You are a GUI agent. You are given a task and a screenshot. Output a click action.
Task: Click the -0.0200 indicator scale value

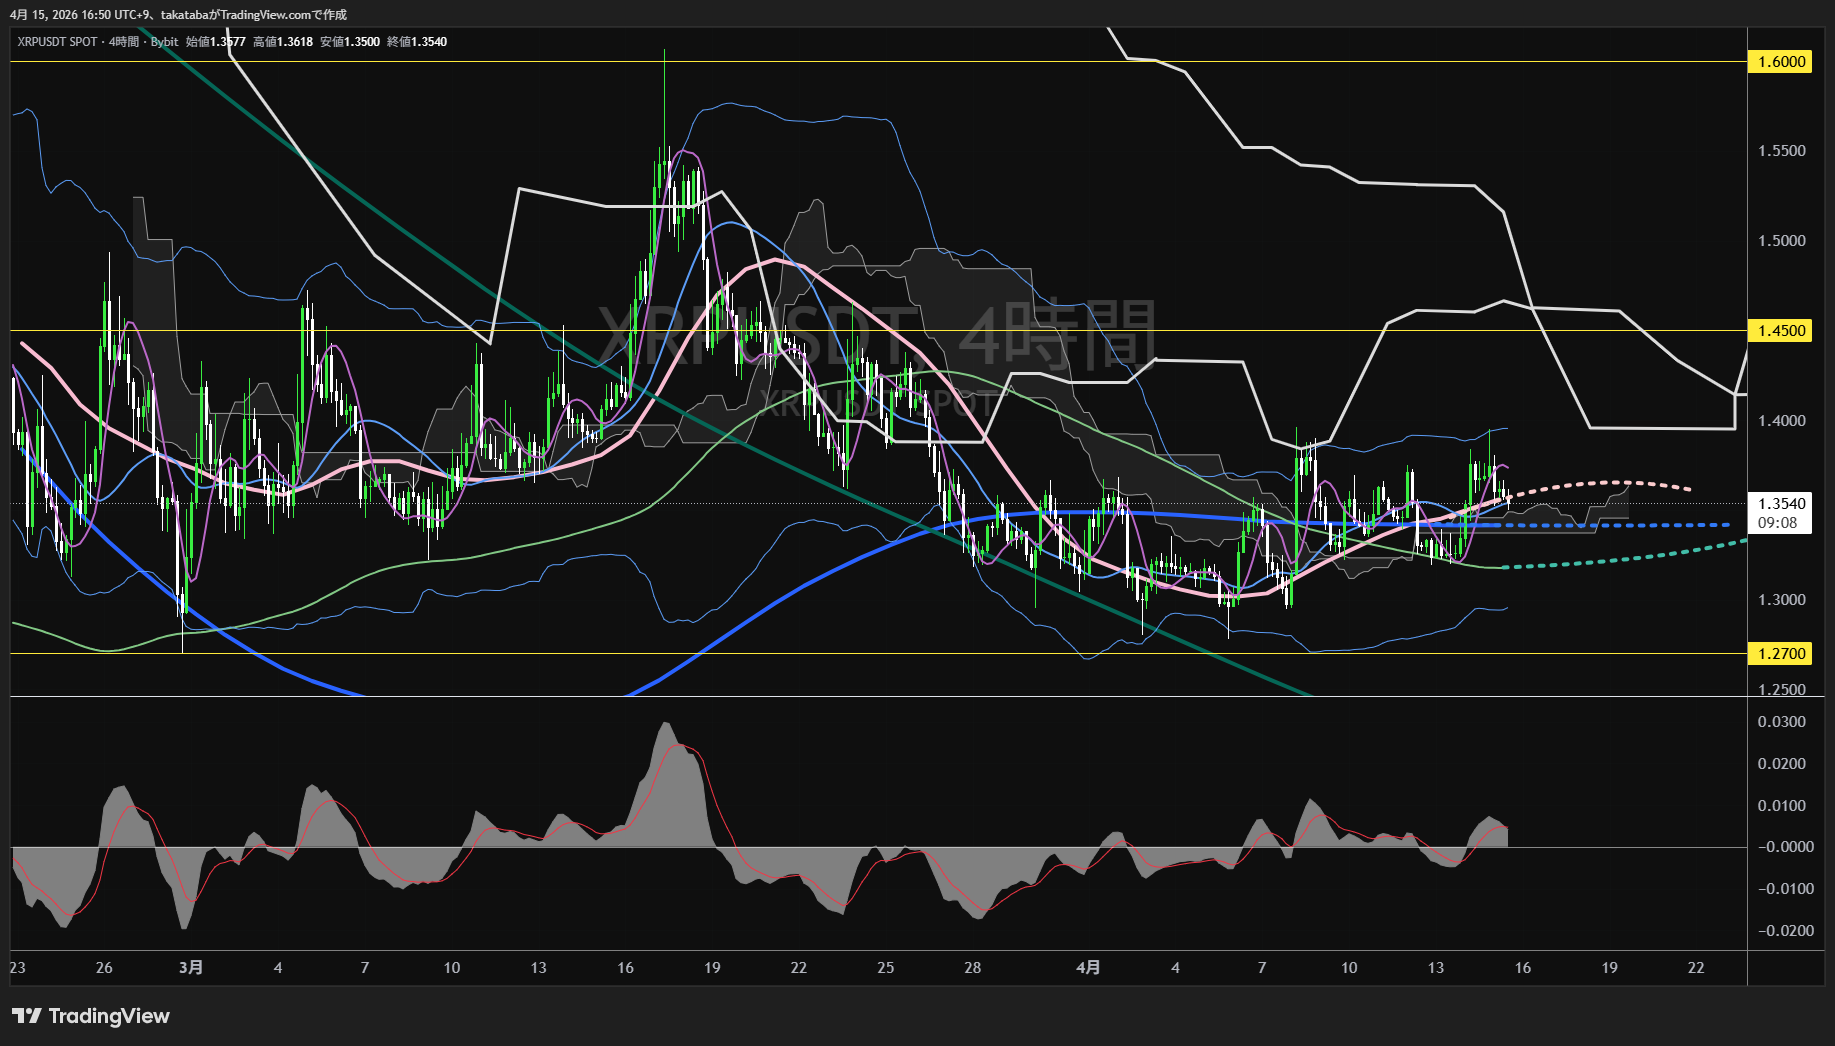[x=1781, y=931]
